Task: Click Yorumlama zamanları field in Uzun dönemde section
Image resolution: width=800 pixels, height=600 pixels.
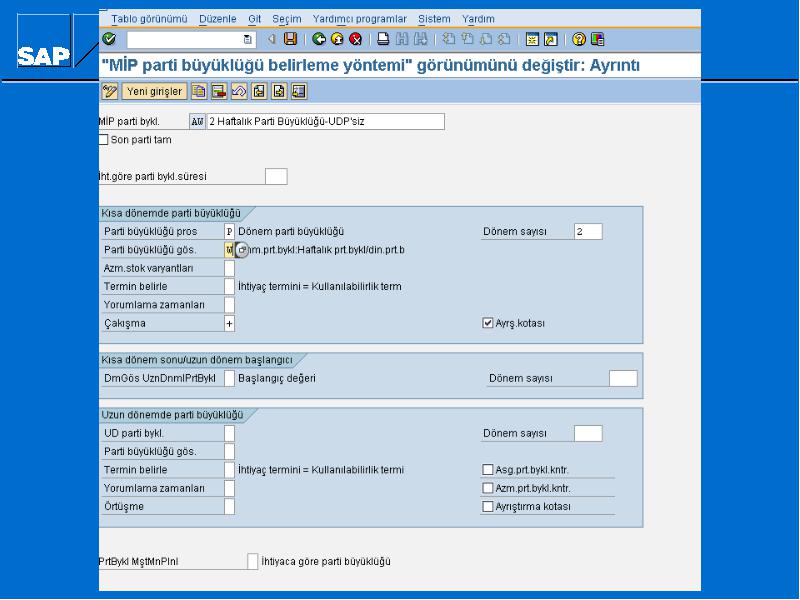Action: (x=230, y=488)
